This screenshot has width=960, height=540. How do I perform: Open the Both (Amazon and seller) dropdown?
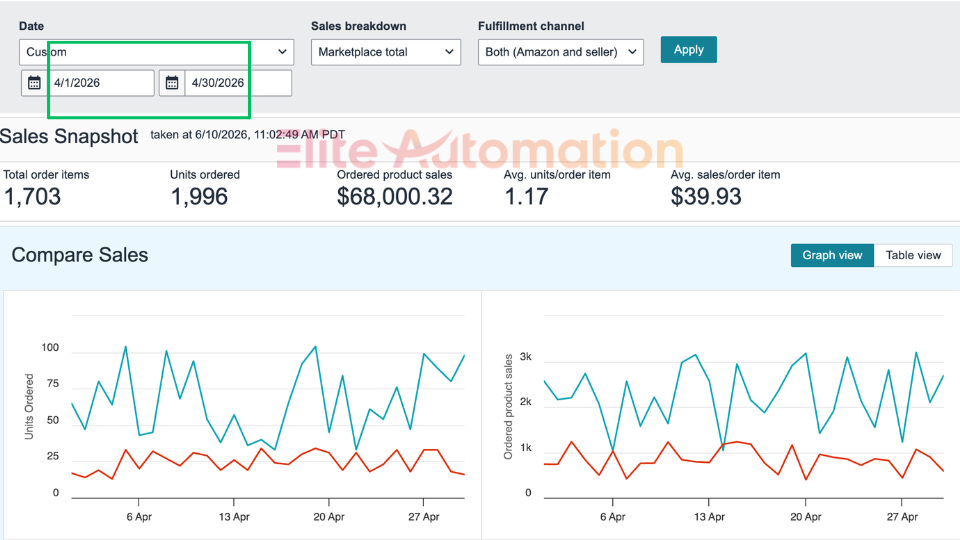561,52
